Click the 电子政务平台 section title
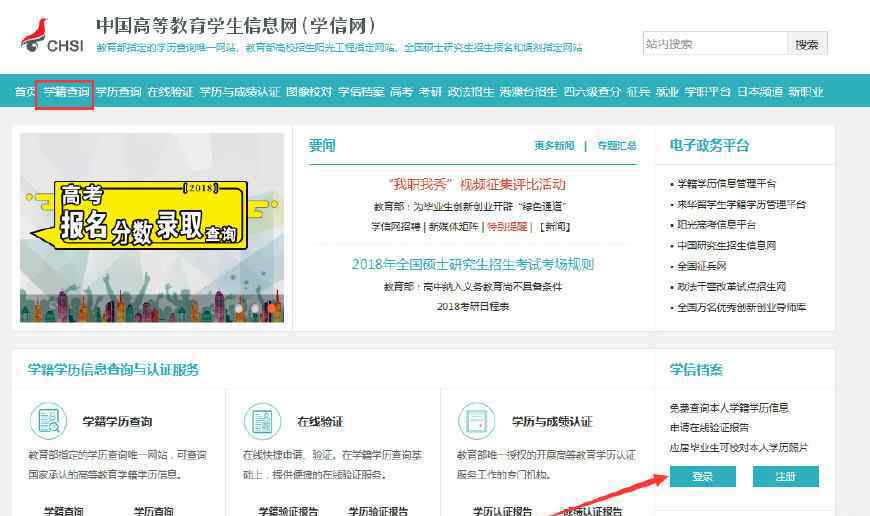Image resolution: width=870 pixels, height=516 pixels. (710, 145)
